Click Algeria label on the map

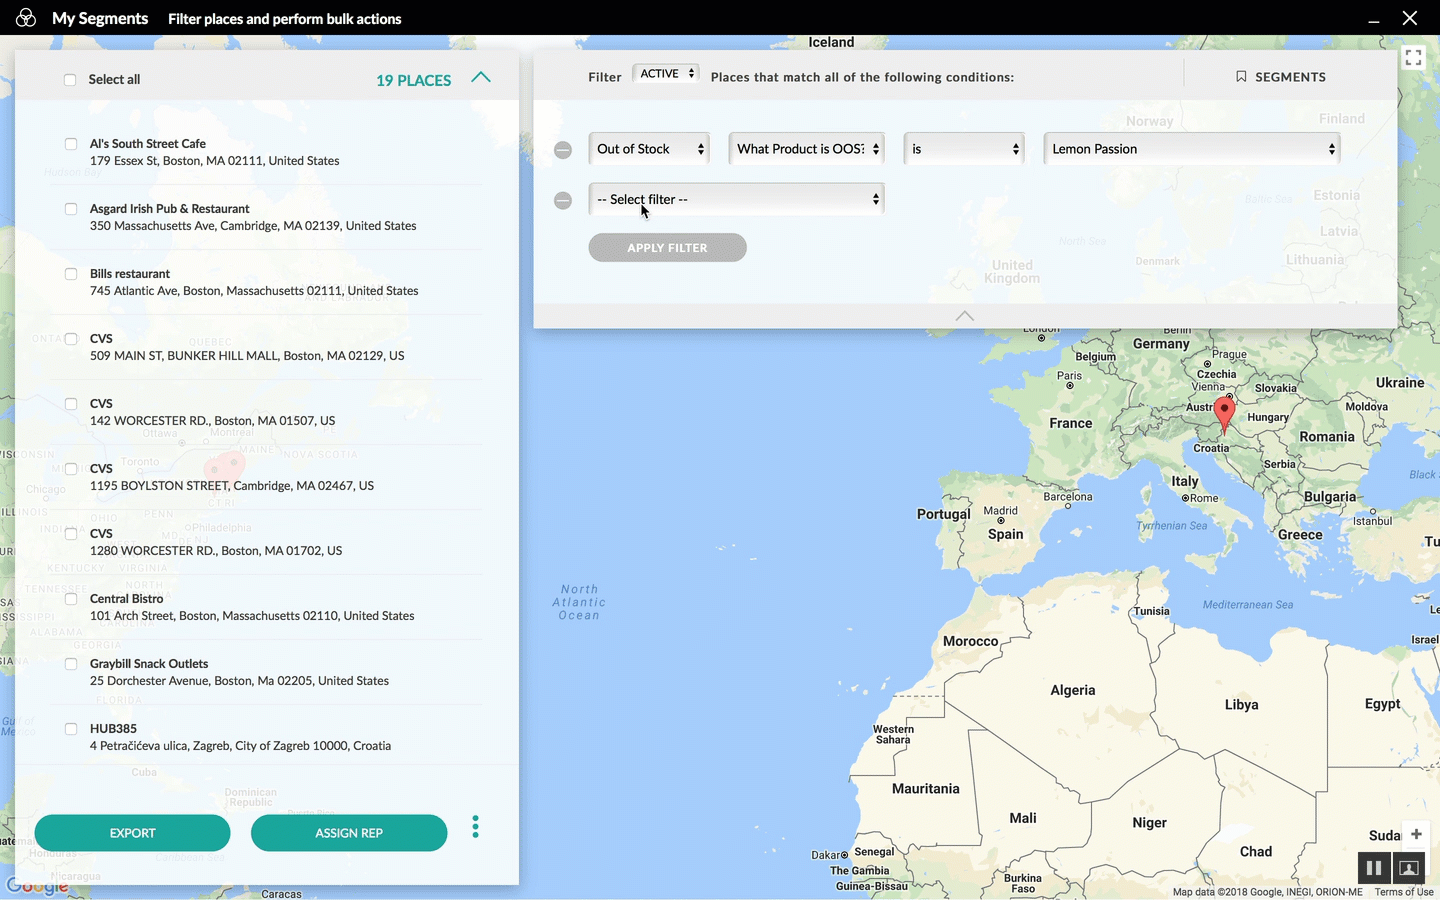1073,690
